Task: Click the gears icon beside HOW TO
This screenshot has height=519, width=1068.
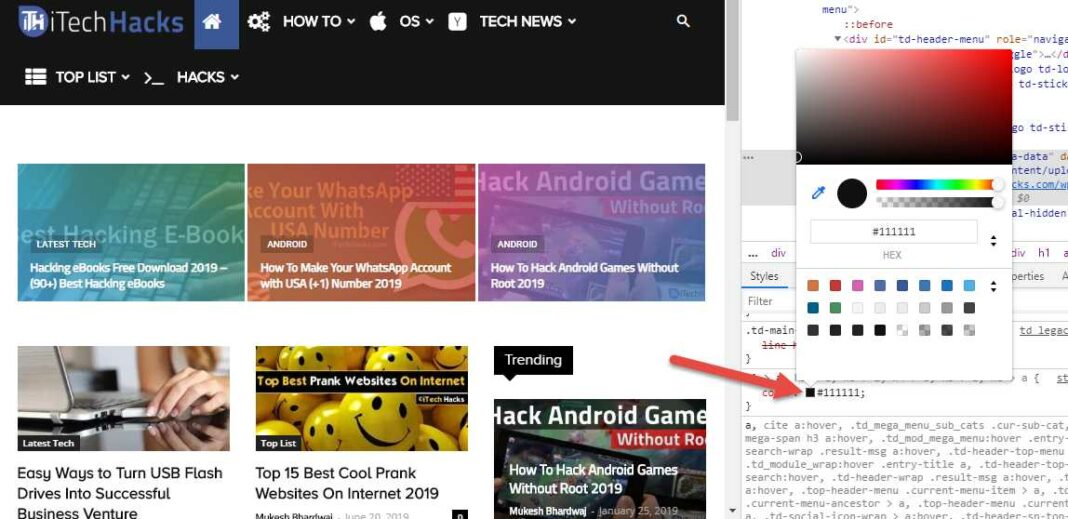Action: point(259,22)
